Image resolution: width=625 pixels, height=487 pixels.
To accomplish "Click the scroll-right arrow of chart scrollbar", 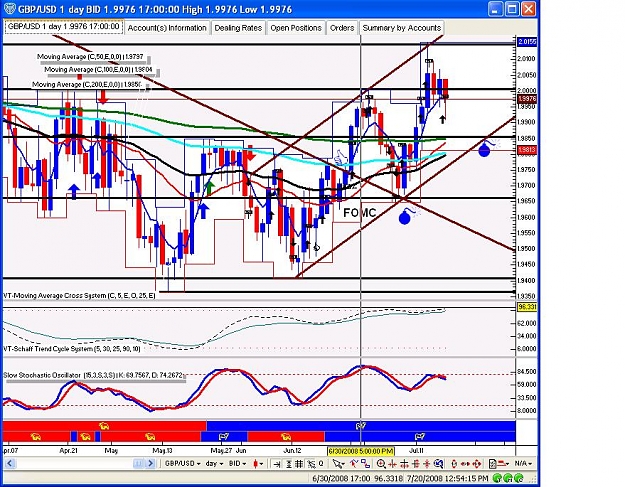I will pyautogui.click(x=150, y=463).
